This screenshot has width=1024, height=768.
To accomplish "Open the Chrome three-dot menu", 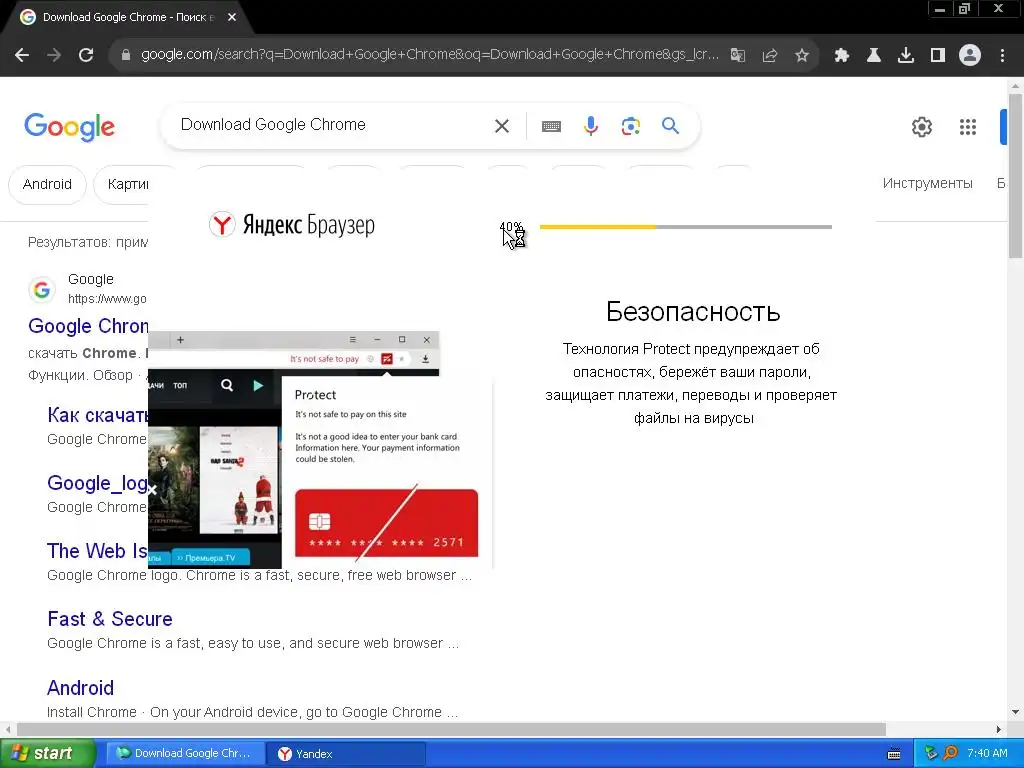I will point(1002,55).
